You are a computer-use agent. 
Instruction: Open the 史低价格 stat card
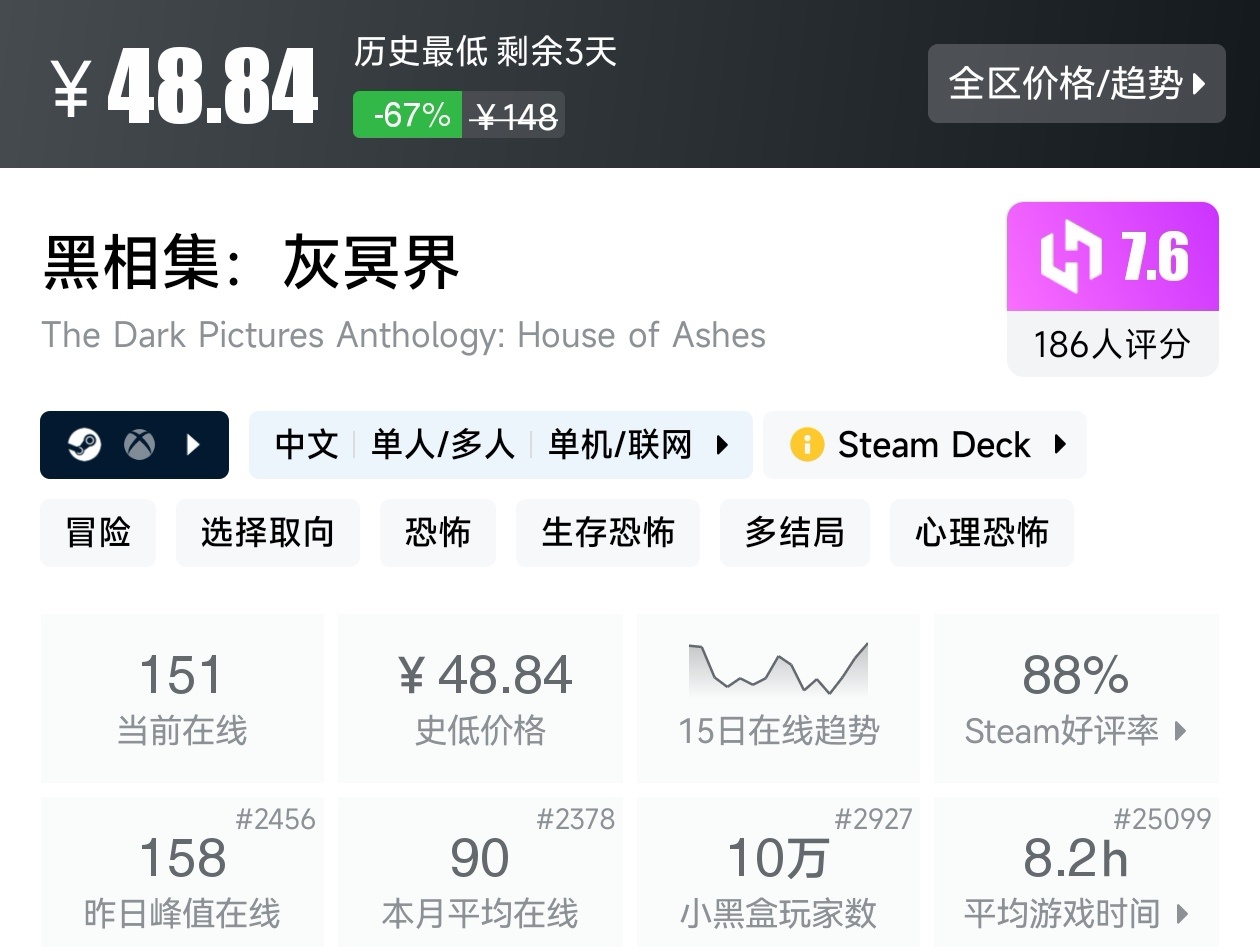pyautogui.click(x=480, y=697)
